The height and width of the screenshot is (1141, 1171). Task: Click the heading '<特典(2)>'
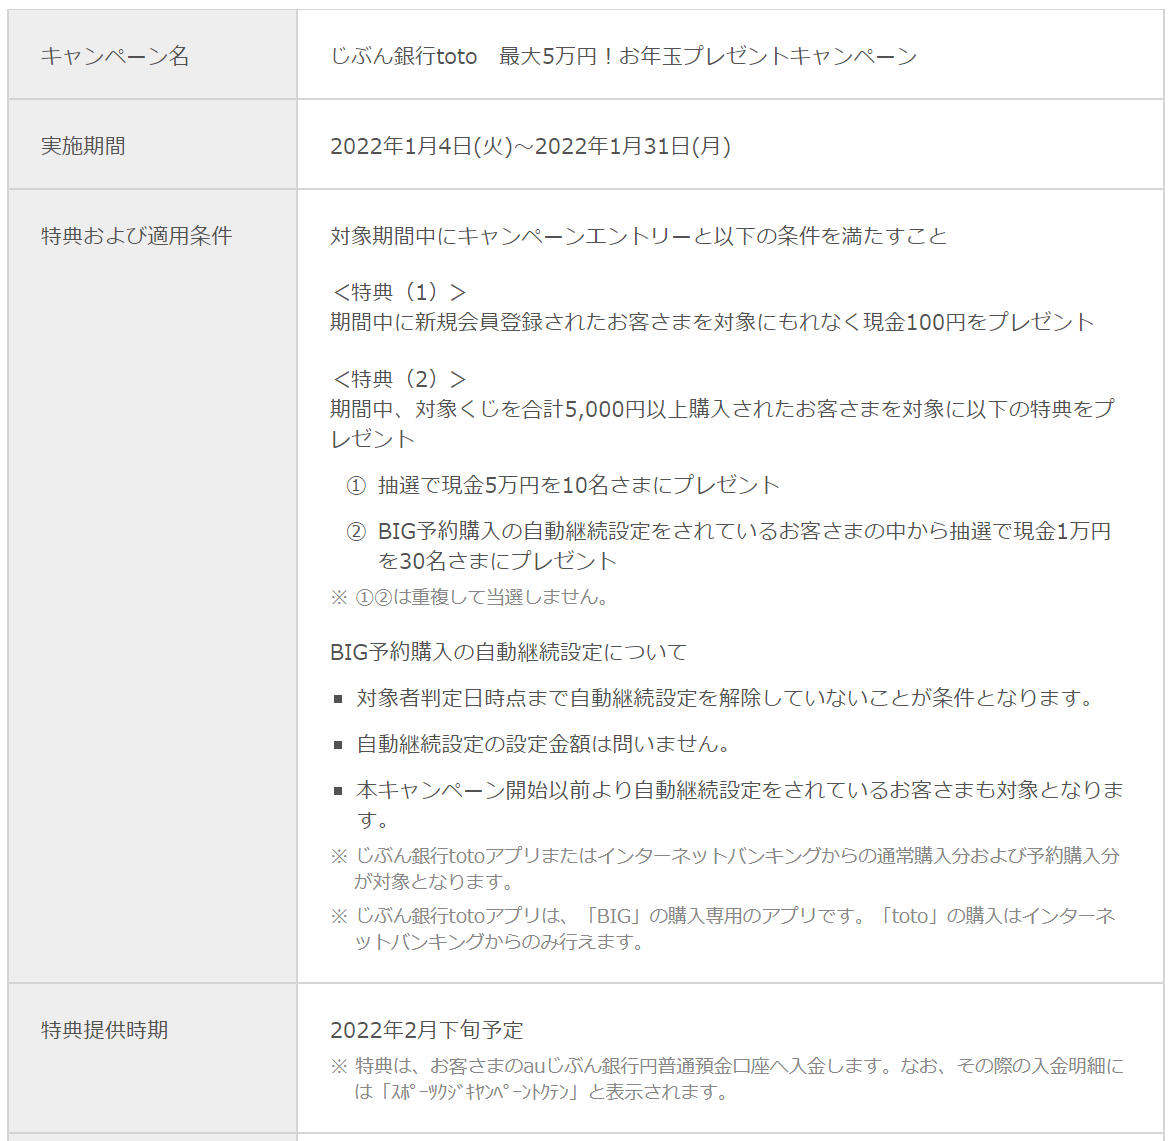(x=400, y=379)
